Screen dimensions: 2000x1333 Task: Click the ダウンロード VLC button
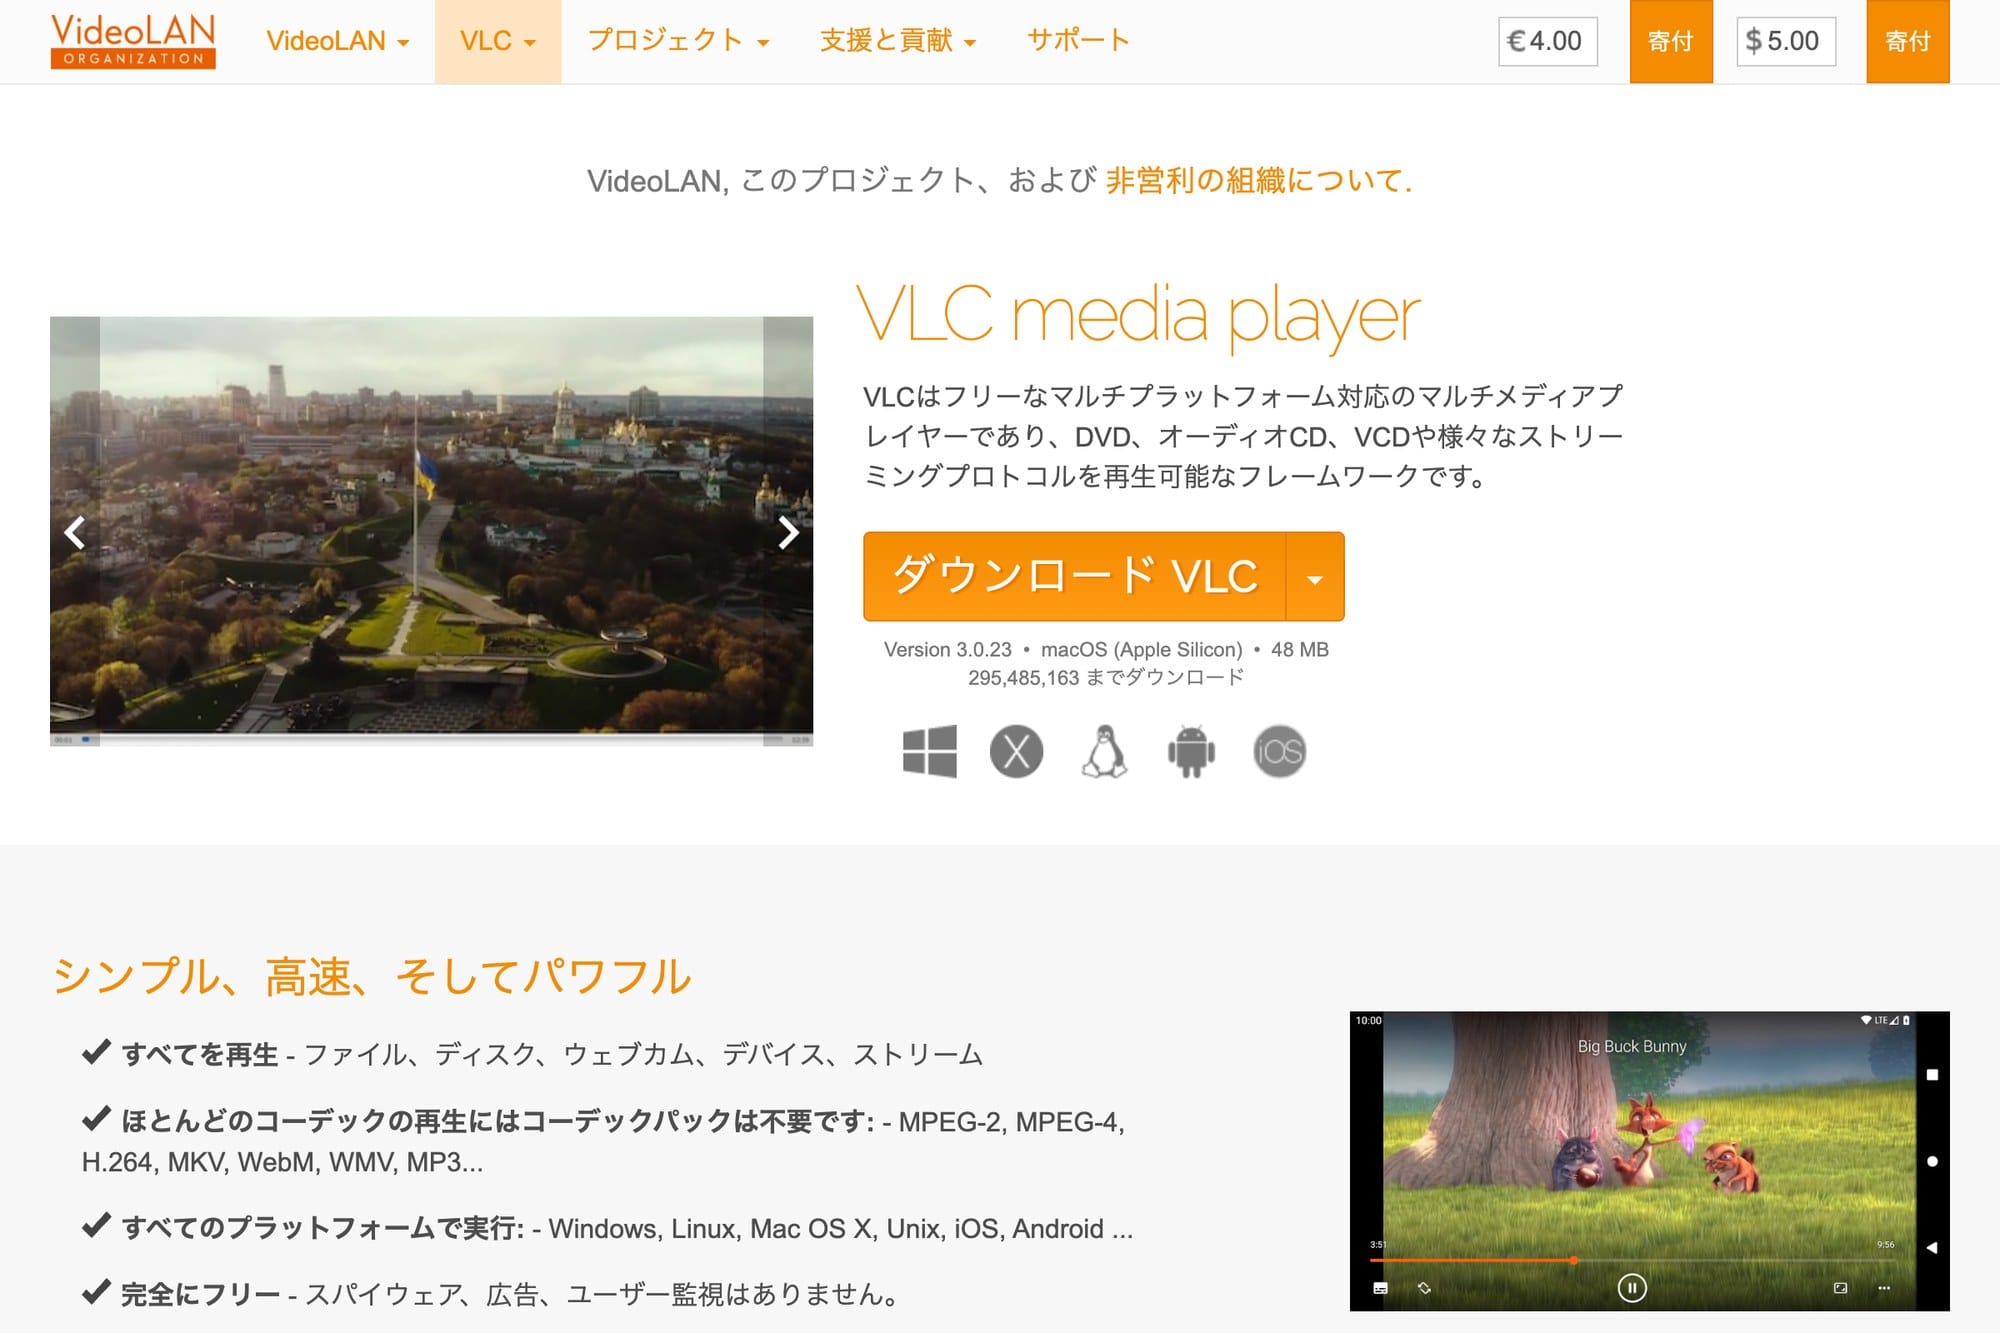(x=1074, y=576)
